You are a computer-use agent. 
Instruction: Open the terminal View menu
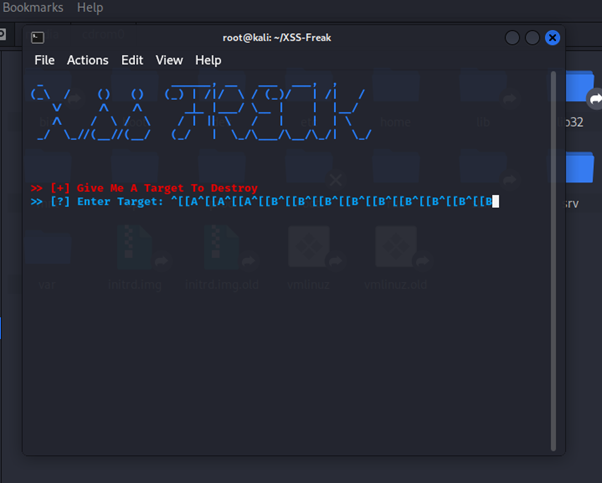click(169, 60)
